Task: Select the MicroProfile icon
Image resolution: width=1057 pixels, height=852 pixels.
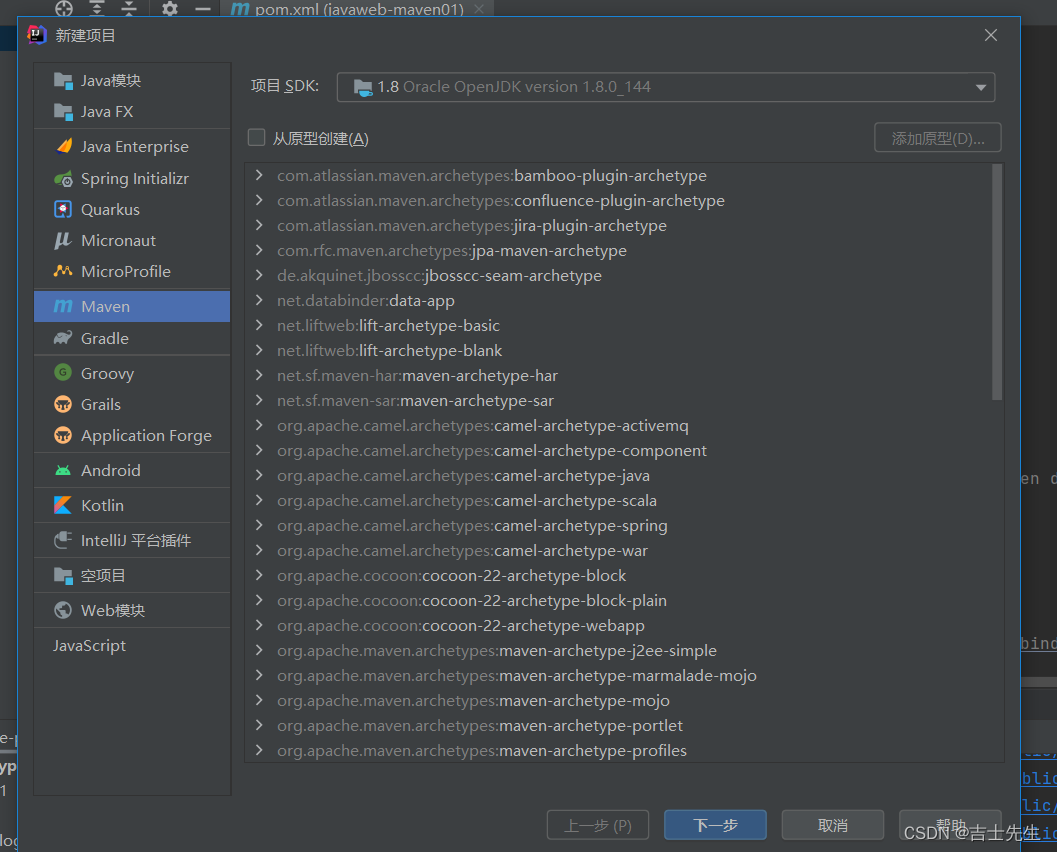Action: tap(63, 272)
